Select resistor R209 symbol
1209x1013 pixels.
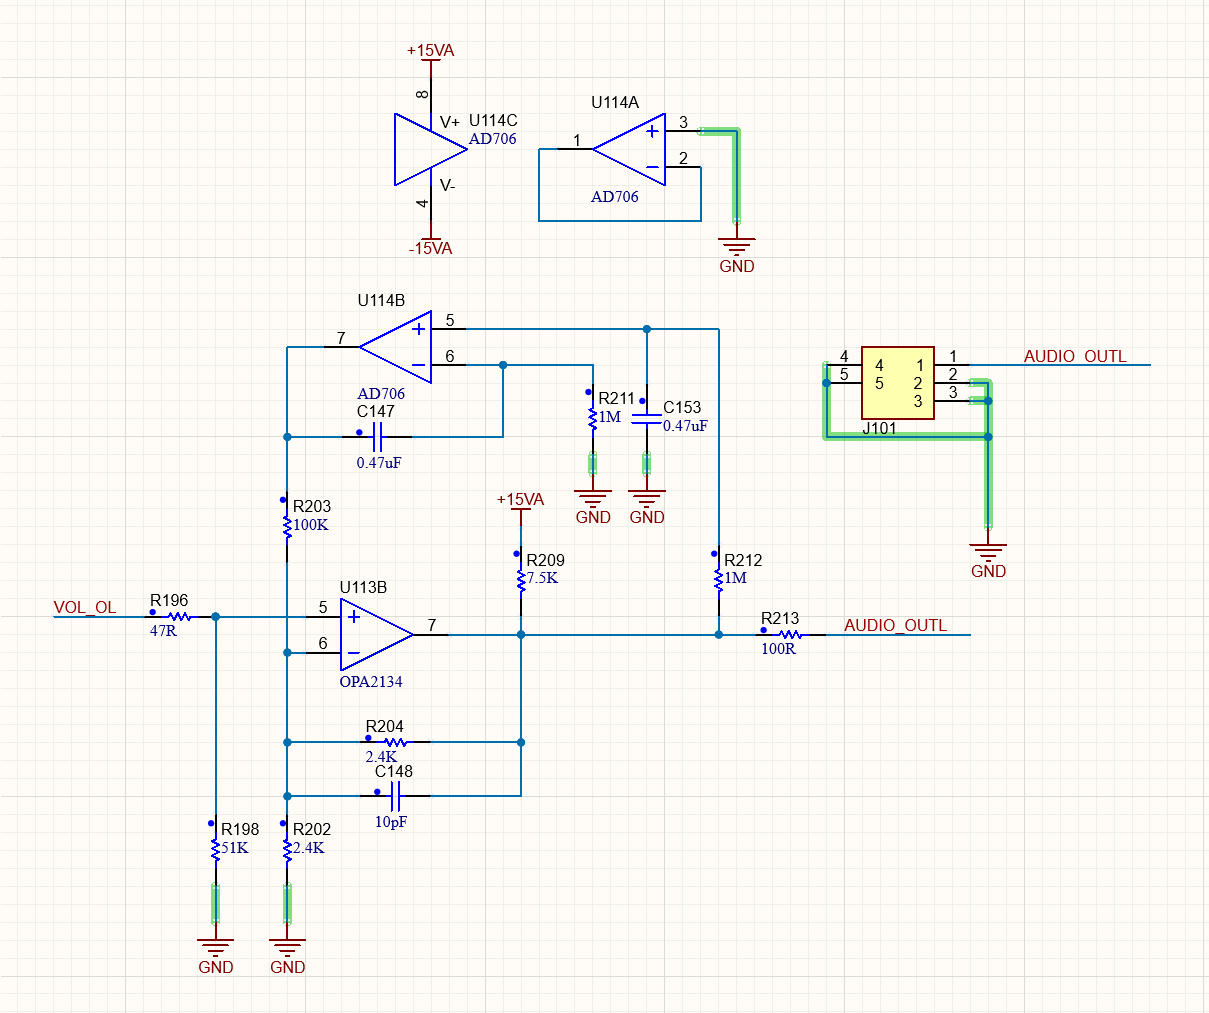click(521, 580)
